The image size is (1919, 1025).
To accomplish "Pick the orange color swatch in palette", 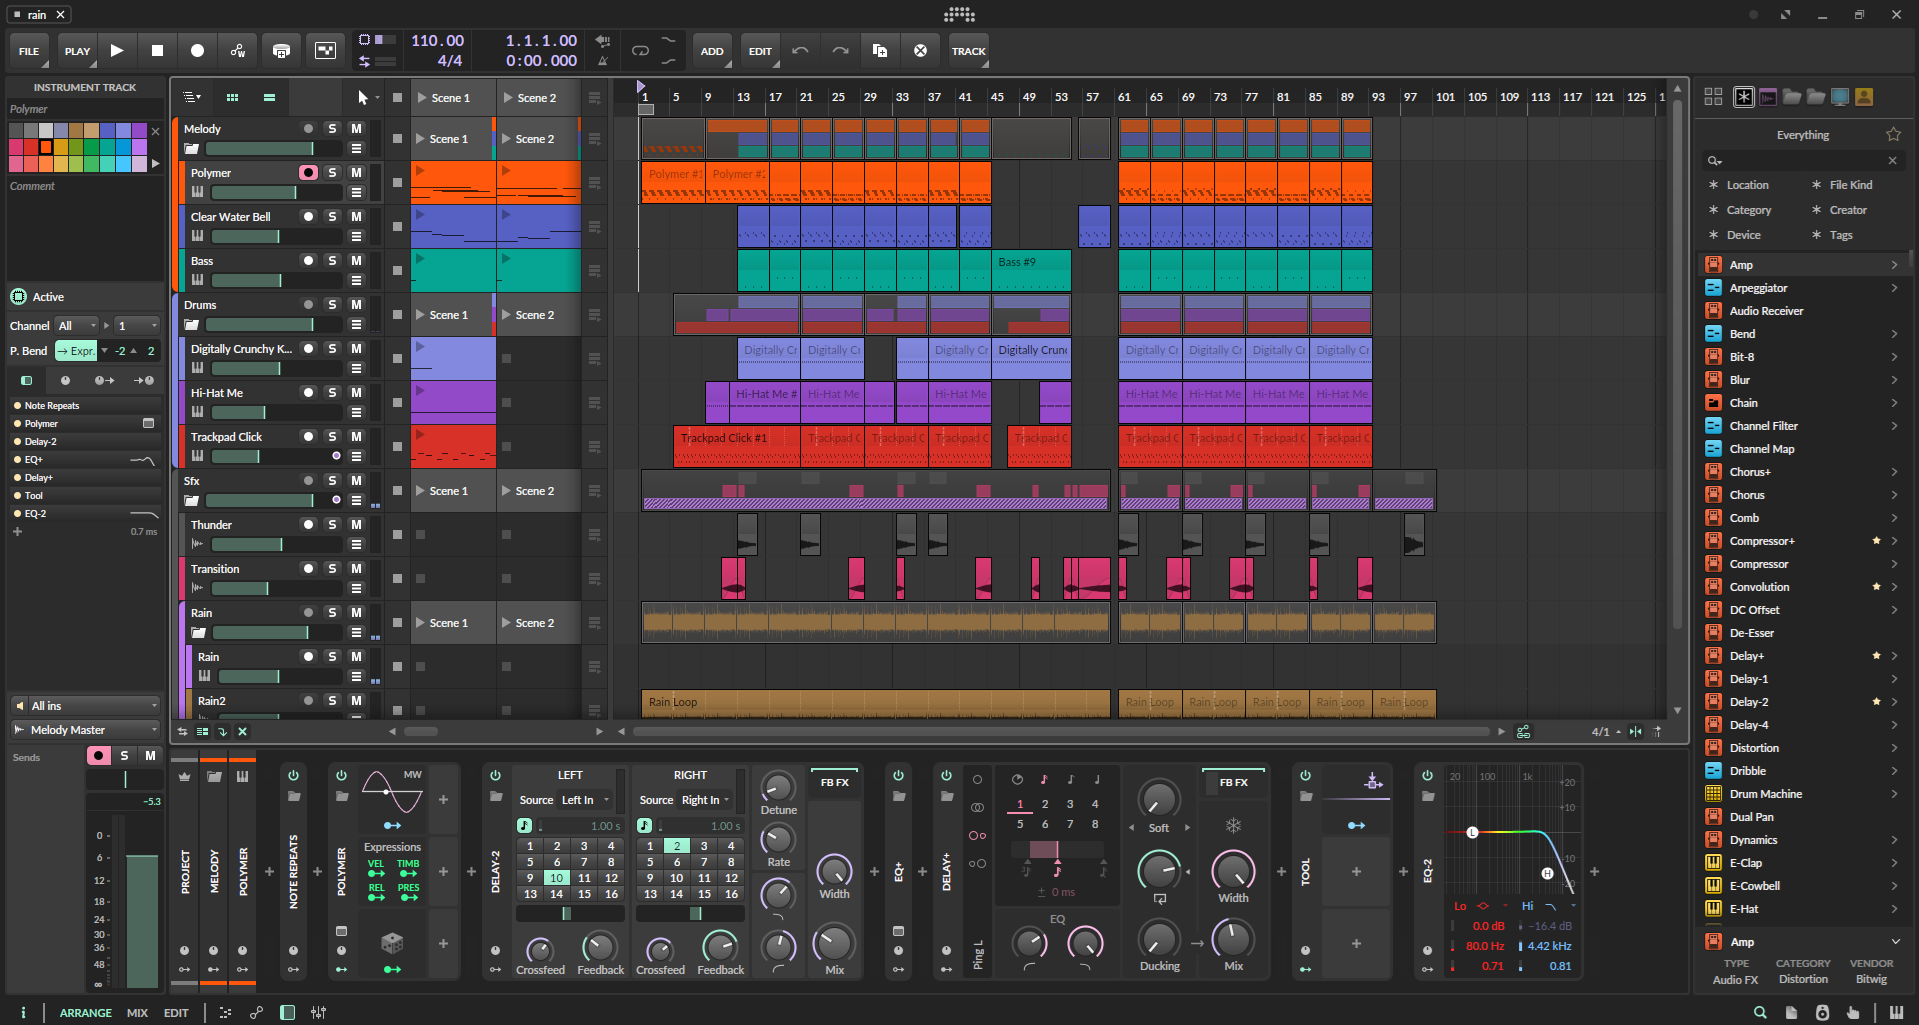I will coord(45,147).
